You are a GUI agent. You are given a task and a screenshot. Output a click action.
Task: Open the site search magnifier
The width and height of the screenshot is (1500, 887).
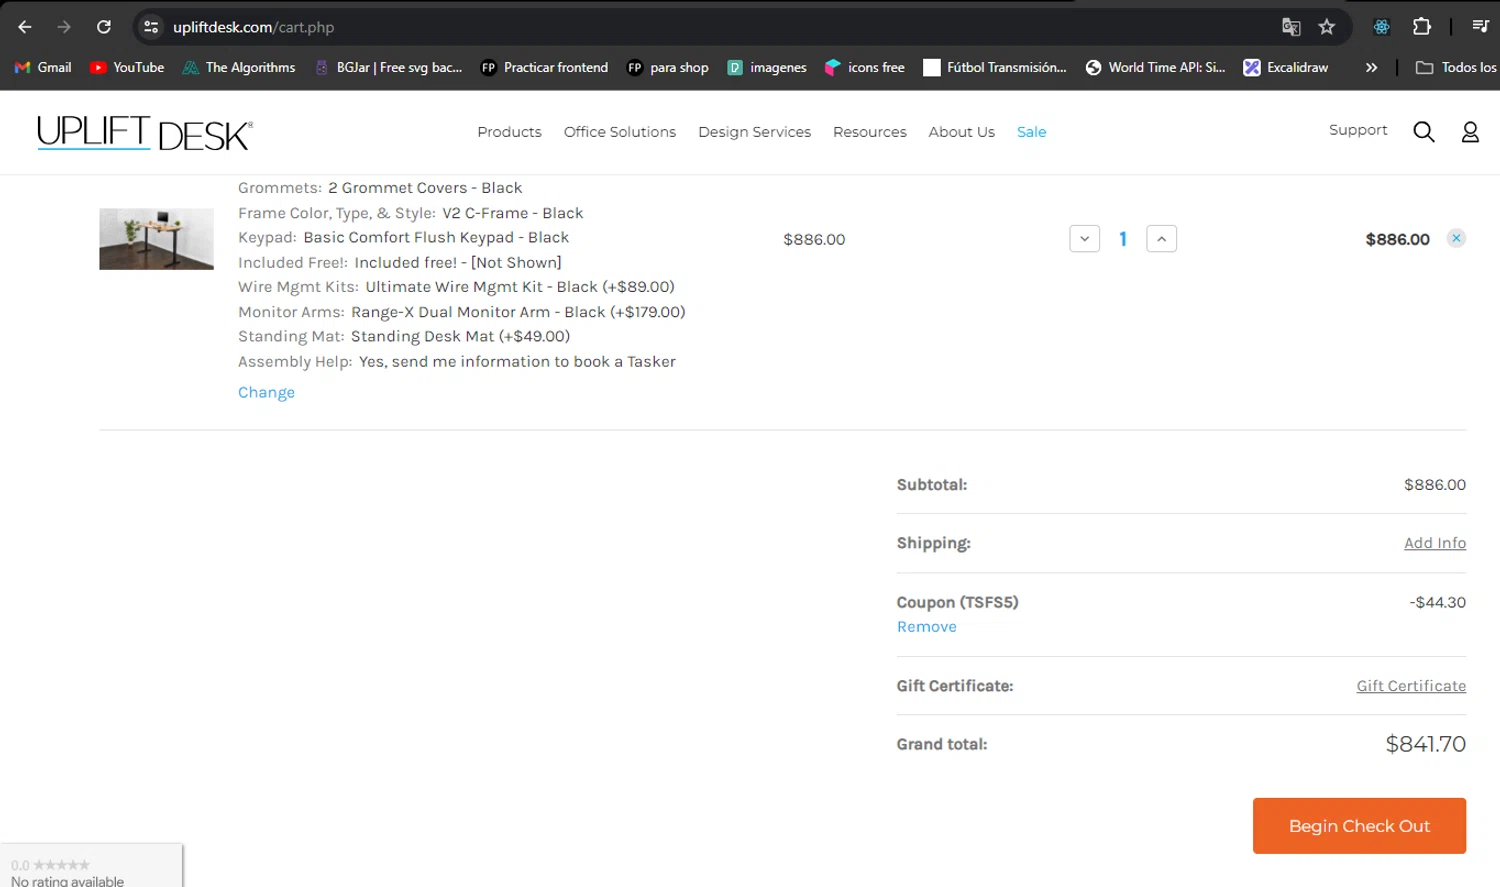(x=1424, y=132)
